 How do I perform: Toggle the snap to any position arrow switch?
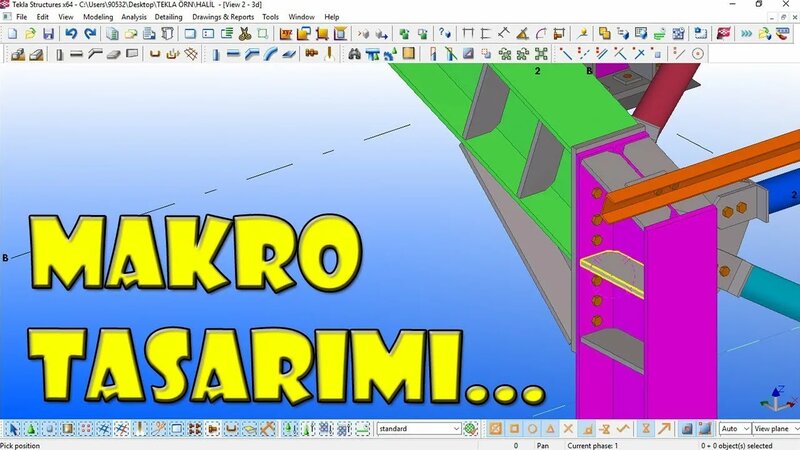(664, 429)
